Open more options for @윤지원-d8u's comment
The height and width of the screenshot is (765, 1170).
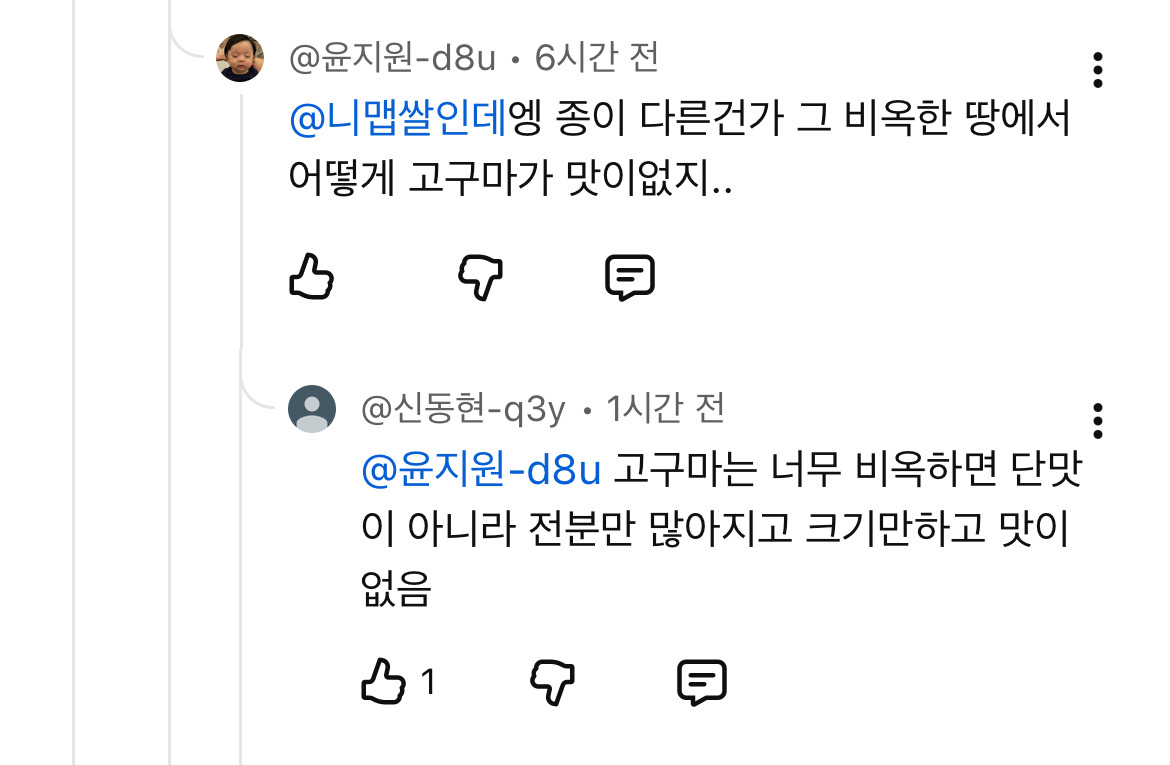pos(1097,70)
